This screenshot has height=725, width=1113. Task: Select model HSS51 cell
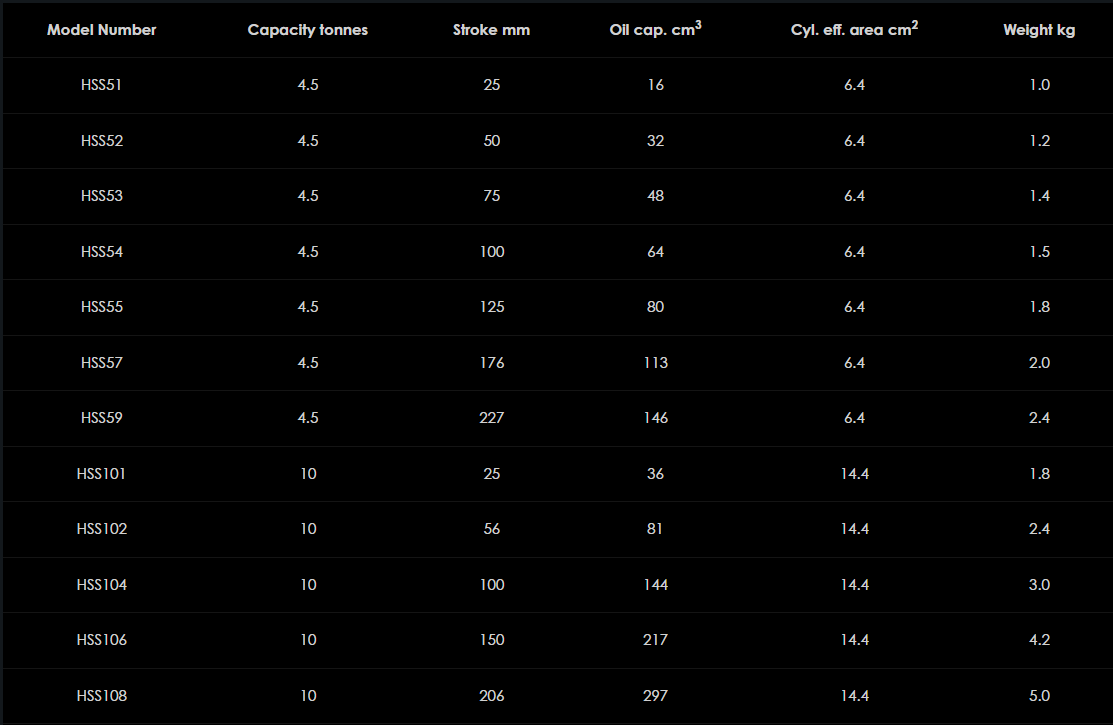point(102,85)
